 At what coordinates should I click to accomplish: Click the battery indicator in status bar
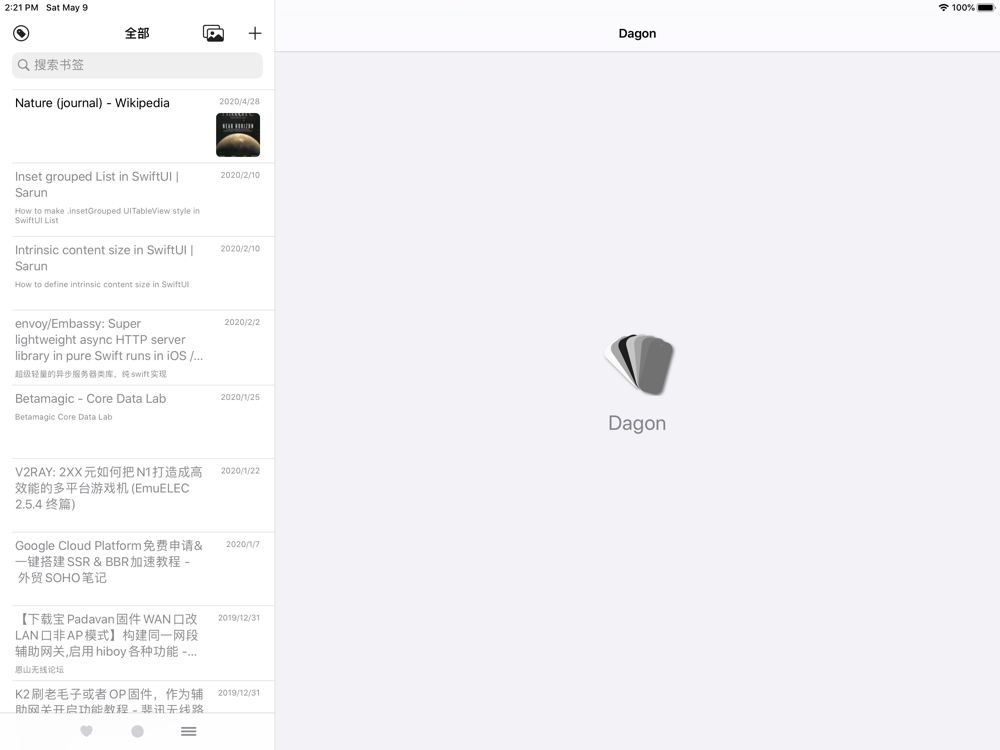986,8
